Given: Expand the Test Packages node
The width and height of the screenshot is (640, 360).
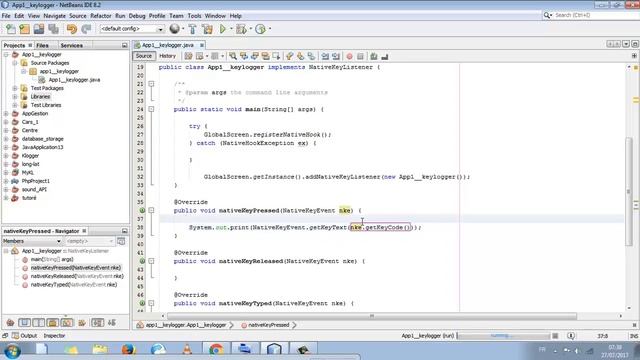Looking at the screenshot, I should coord(15,88).
